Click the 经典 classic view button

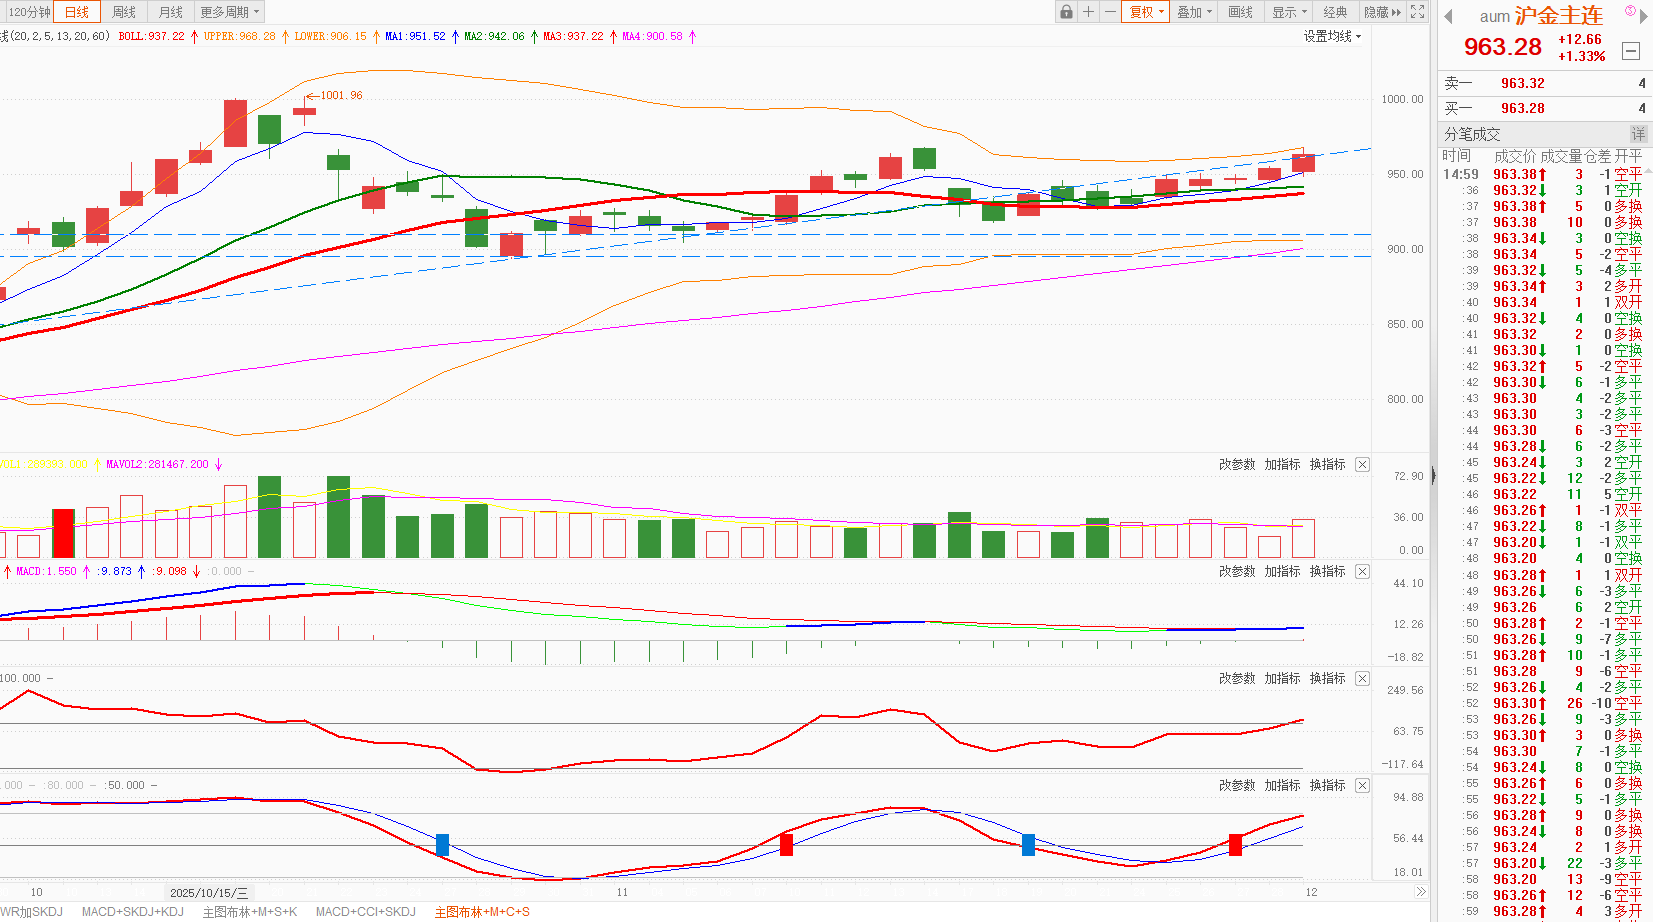coord(1335,12)
